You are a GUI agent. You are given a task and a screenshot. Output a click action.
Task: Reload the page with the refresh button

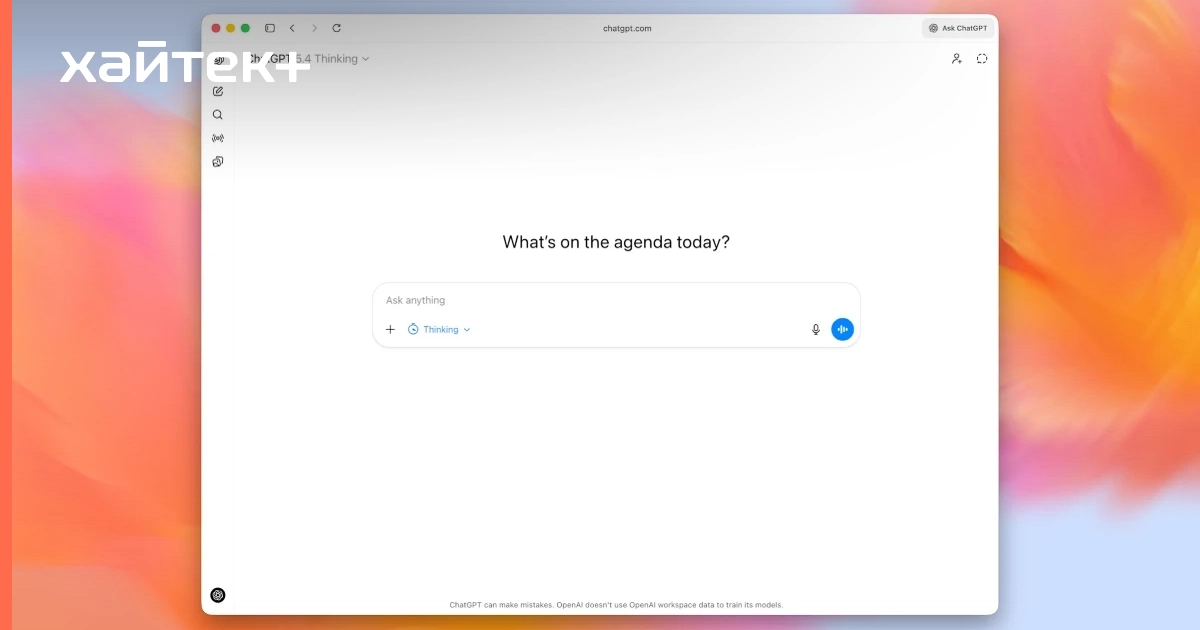click(336, 28)
